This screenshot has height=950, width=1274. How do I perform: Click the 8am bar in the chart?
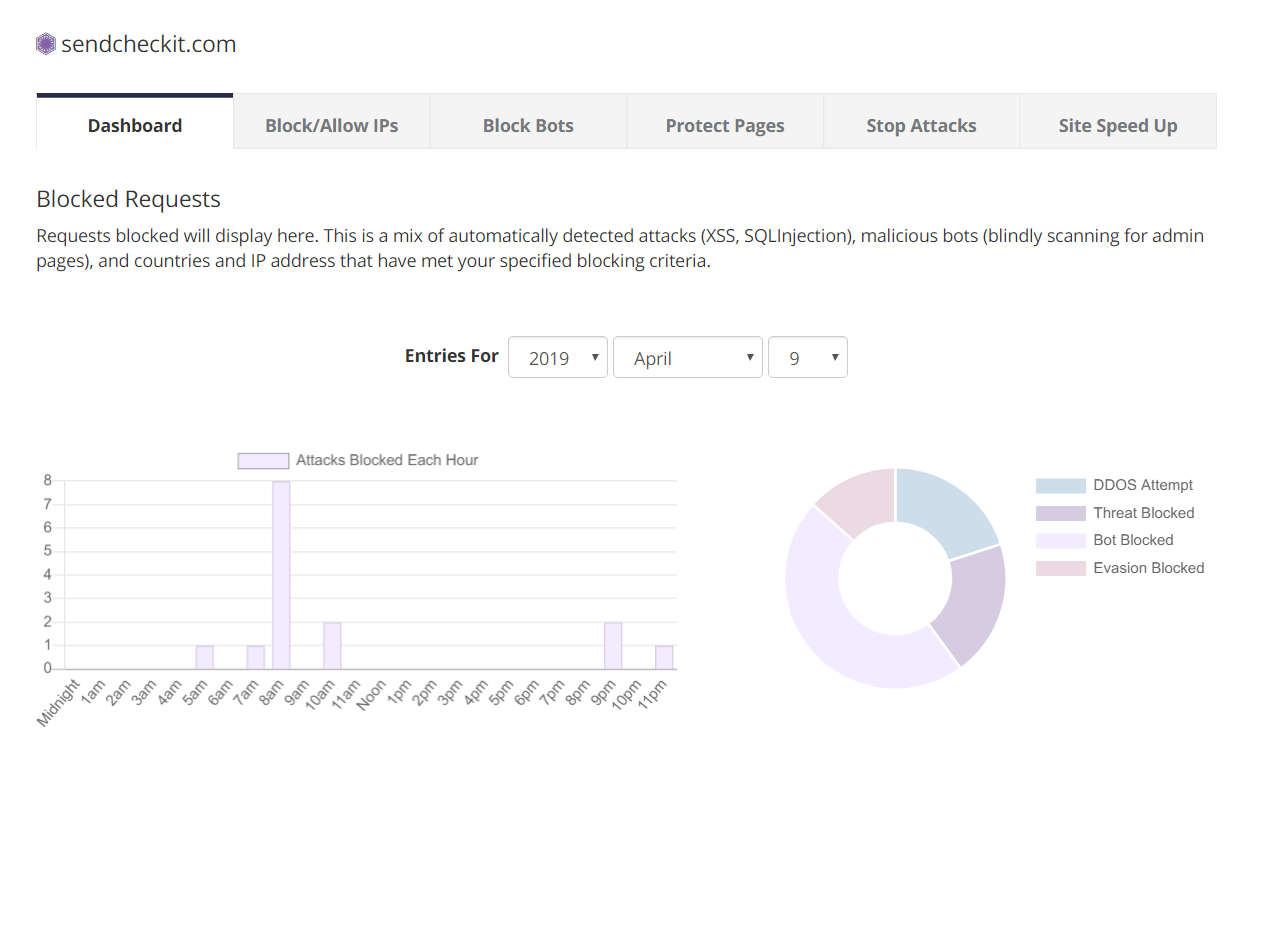[x=281, y=575]
